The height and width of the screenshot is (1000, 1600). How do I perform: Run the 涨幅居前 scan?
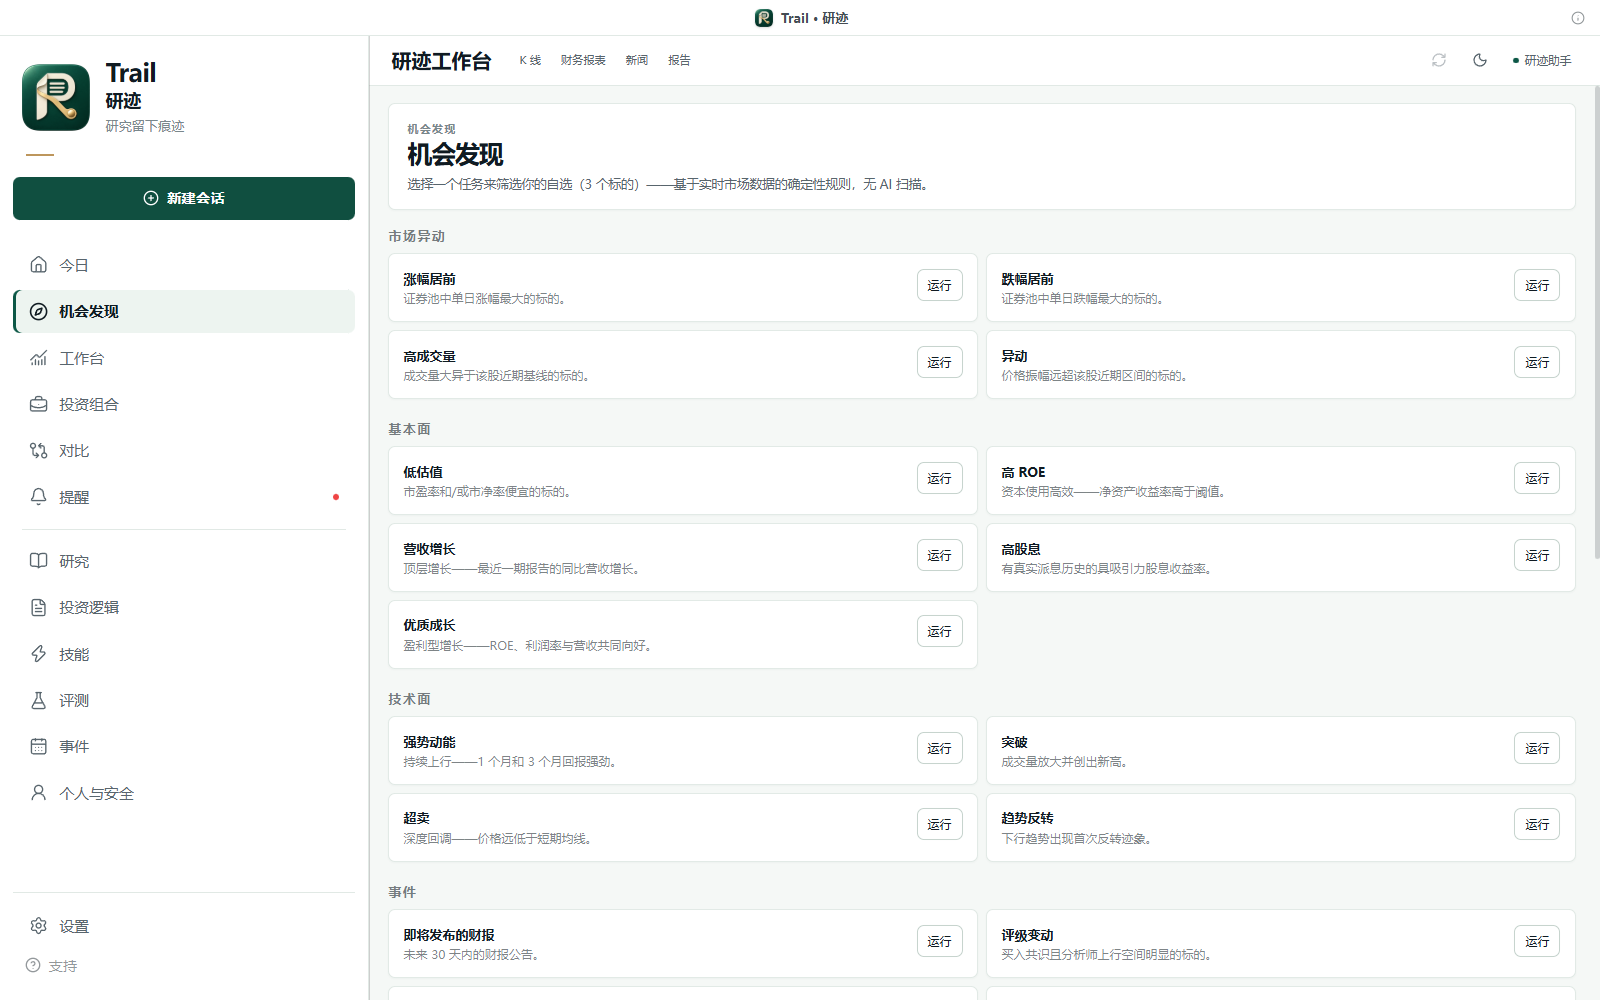[x=940, y=285]
